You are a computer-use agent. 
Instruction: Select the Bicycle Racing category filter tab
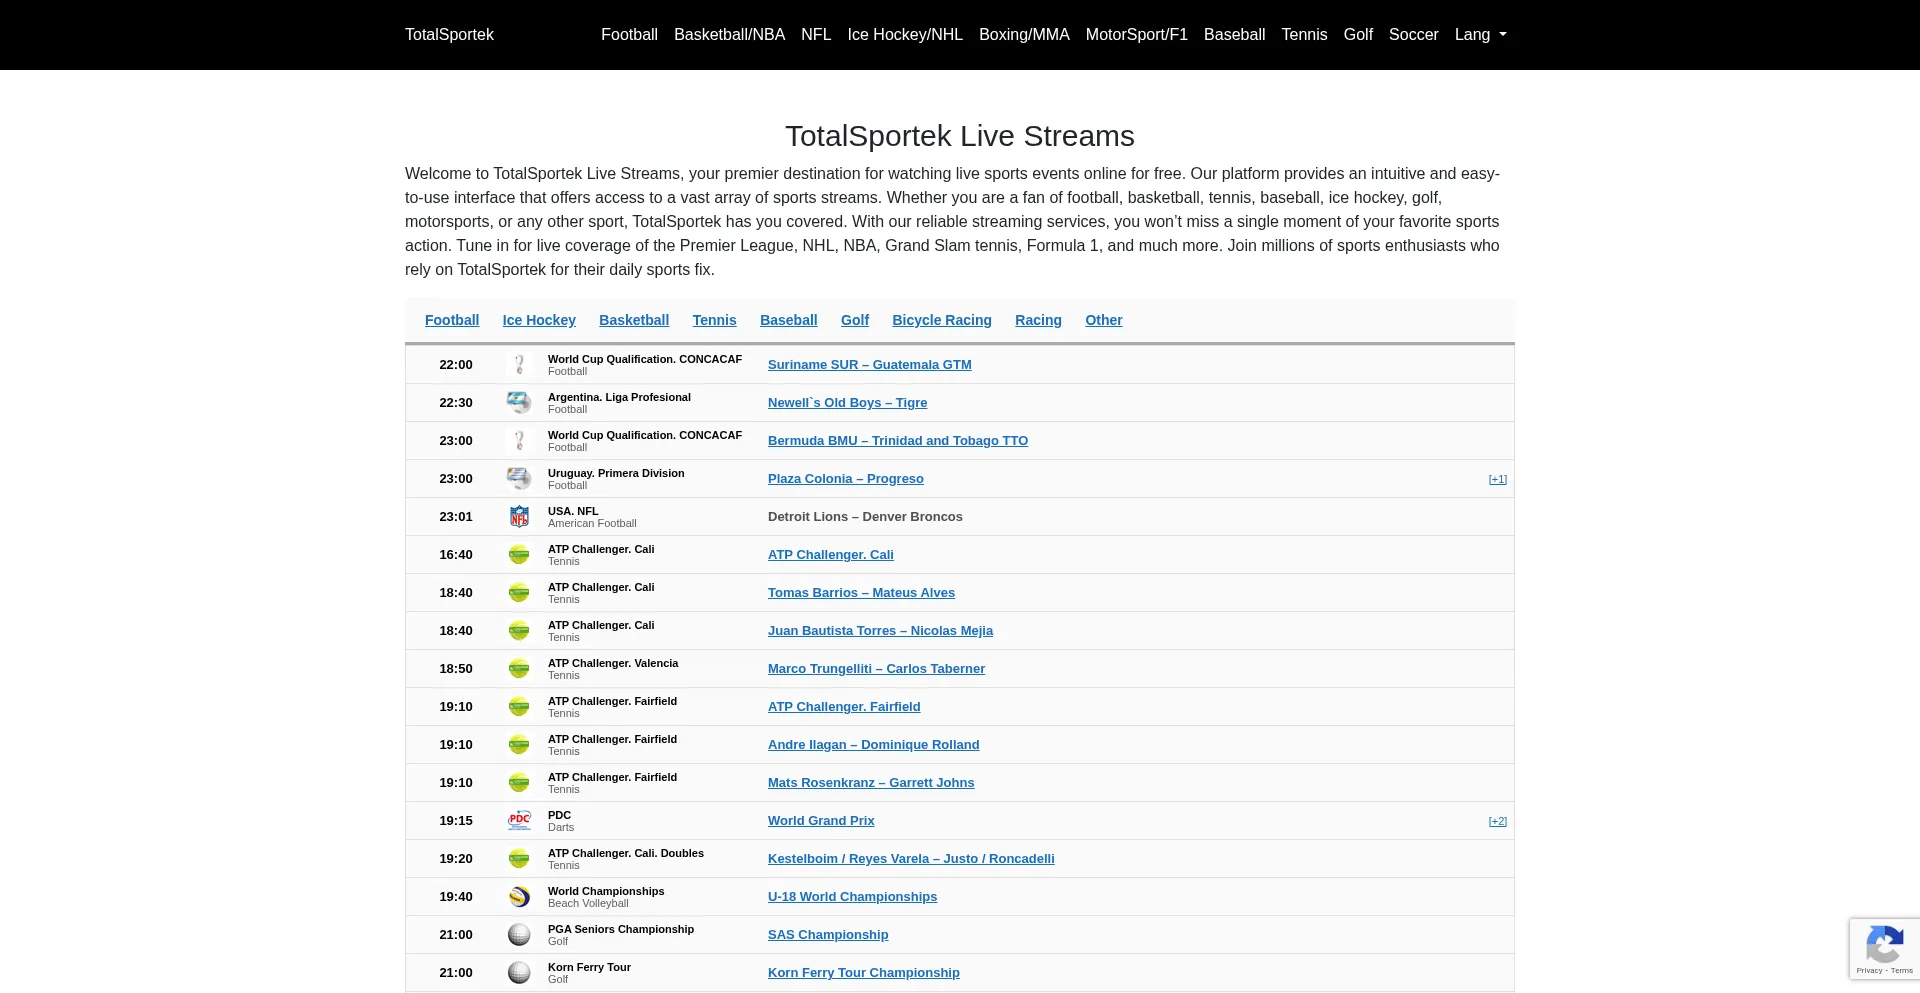click(x=941, y=320)
